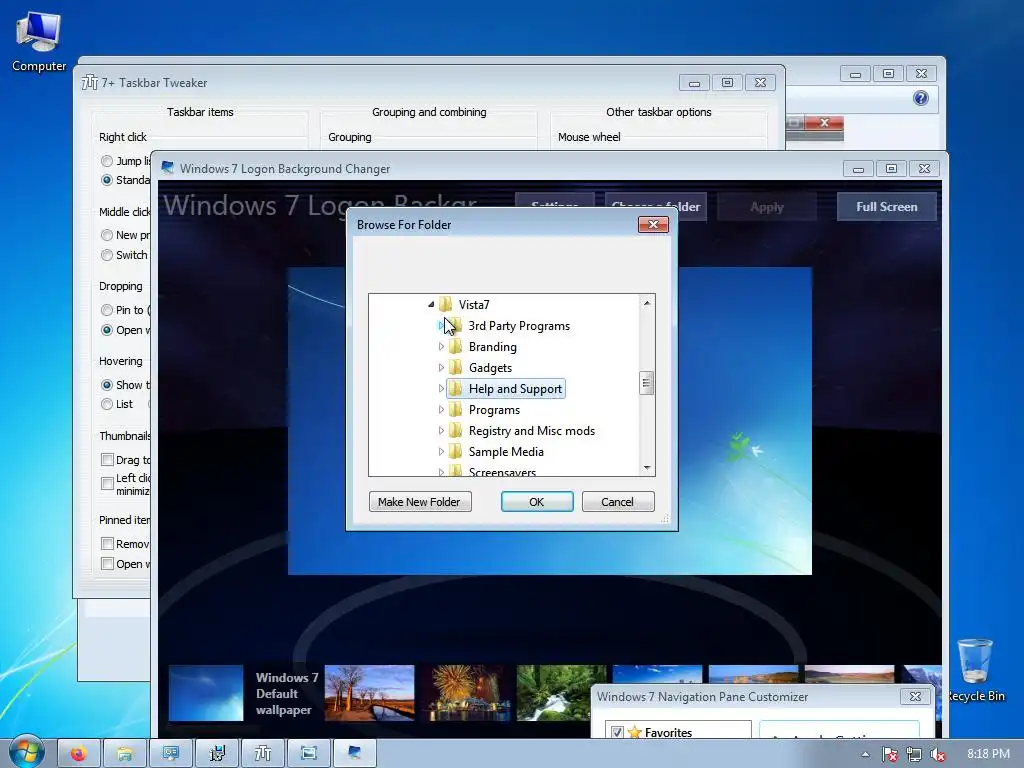Select the Open with dropping radio button
Screen dimensions: 1024x768
point(107,330)
